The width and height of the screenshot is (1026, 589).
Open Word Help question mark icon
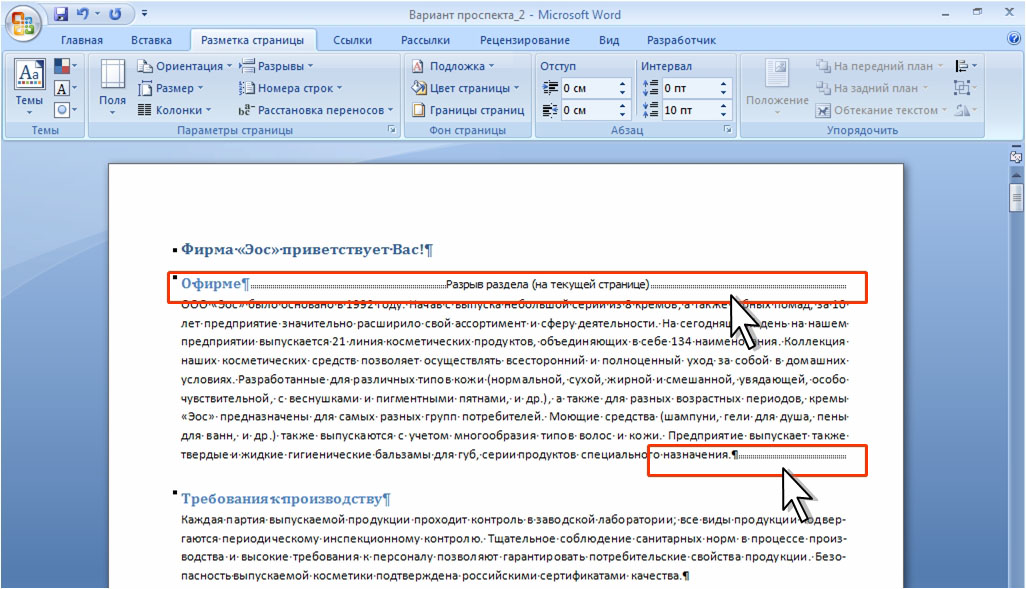[x=1014, y=39]
